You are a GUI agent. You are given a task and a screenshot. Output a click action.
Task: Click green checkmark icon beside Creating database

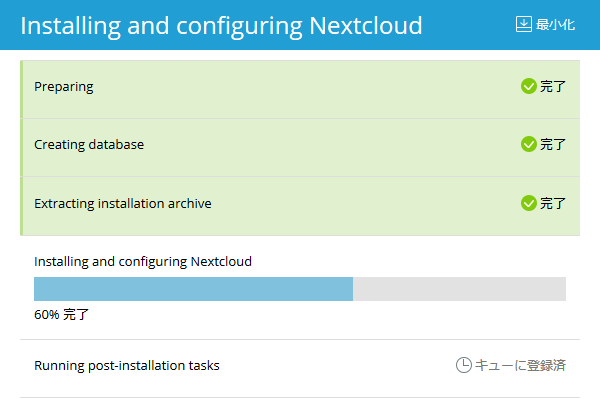(529, 144)
